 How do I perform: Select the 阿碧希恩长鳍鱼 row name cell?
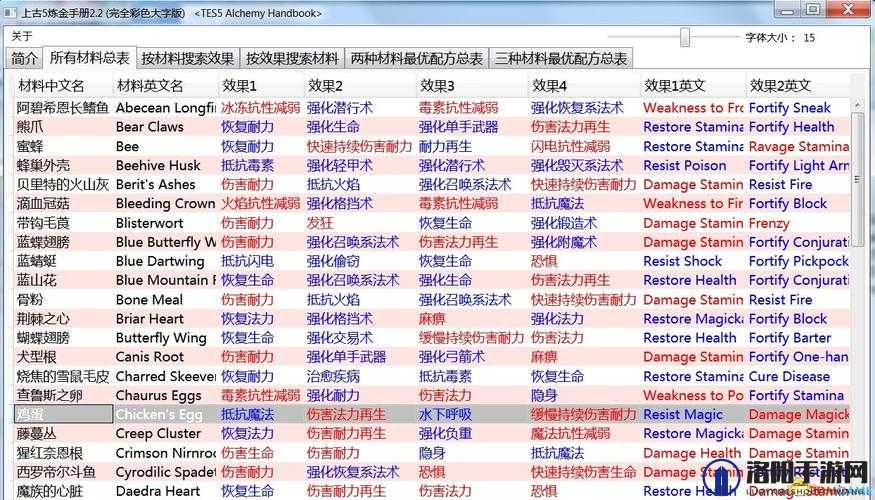62,108
